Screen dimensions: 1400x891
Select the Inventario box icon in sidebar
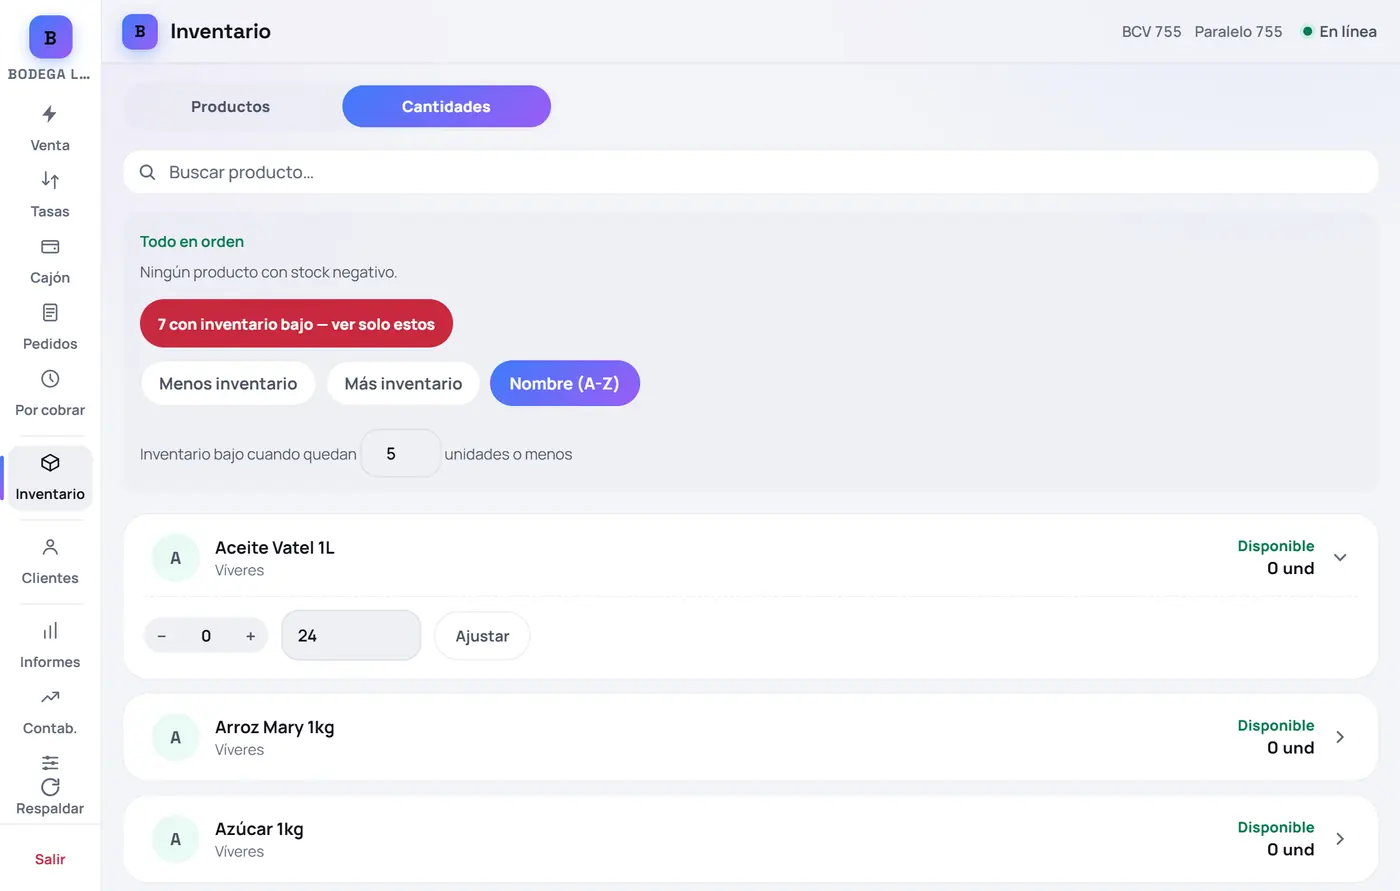click(50, 463)
